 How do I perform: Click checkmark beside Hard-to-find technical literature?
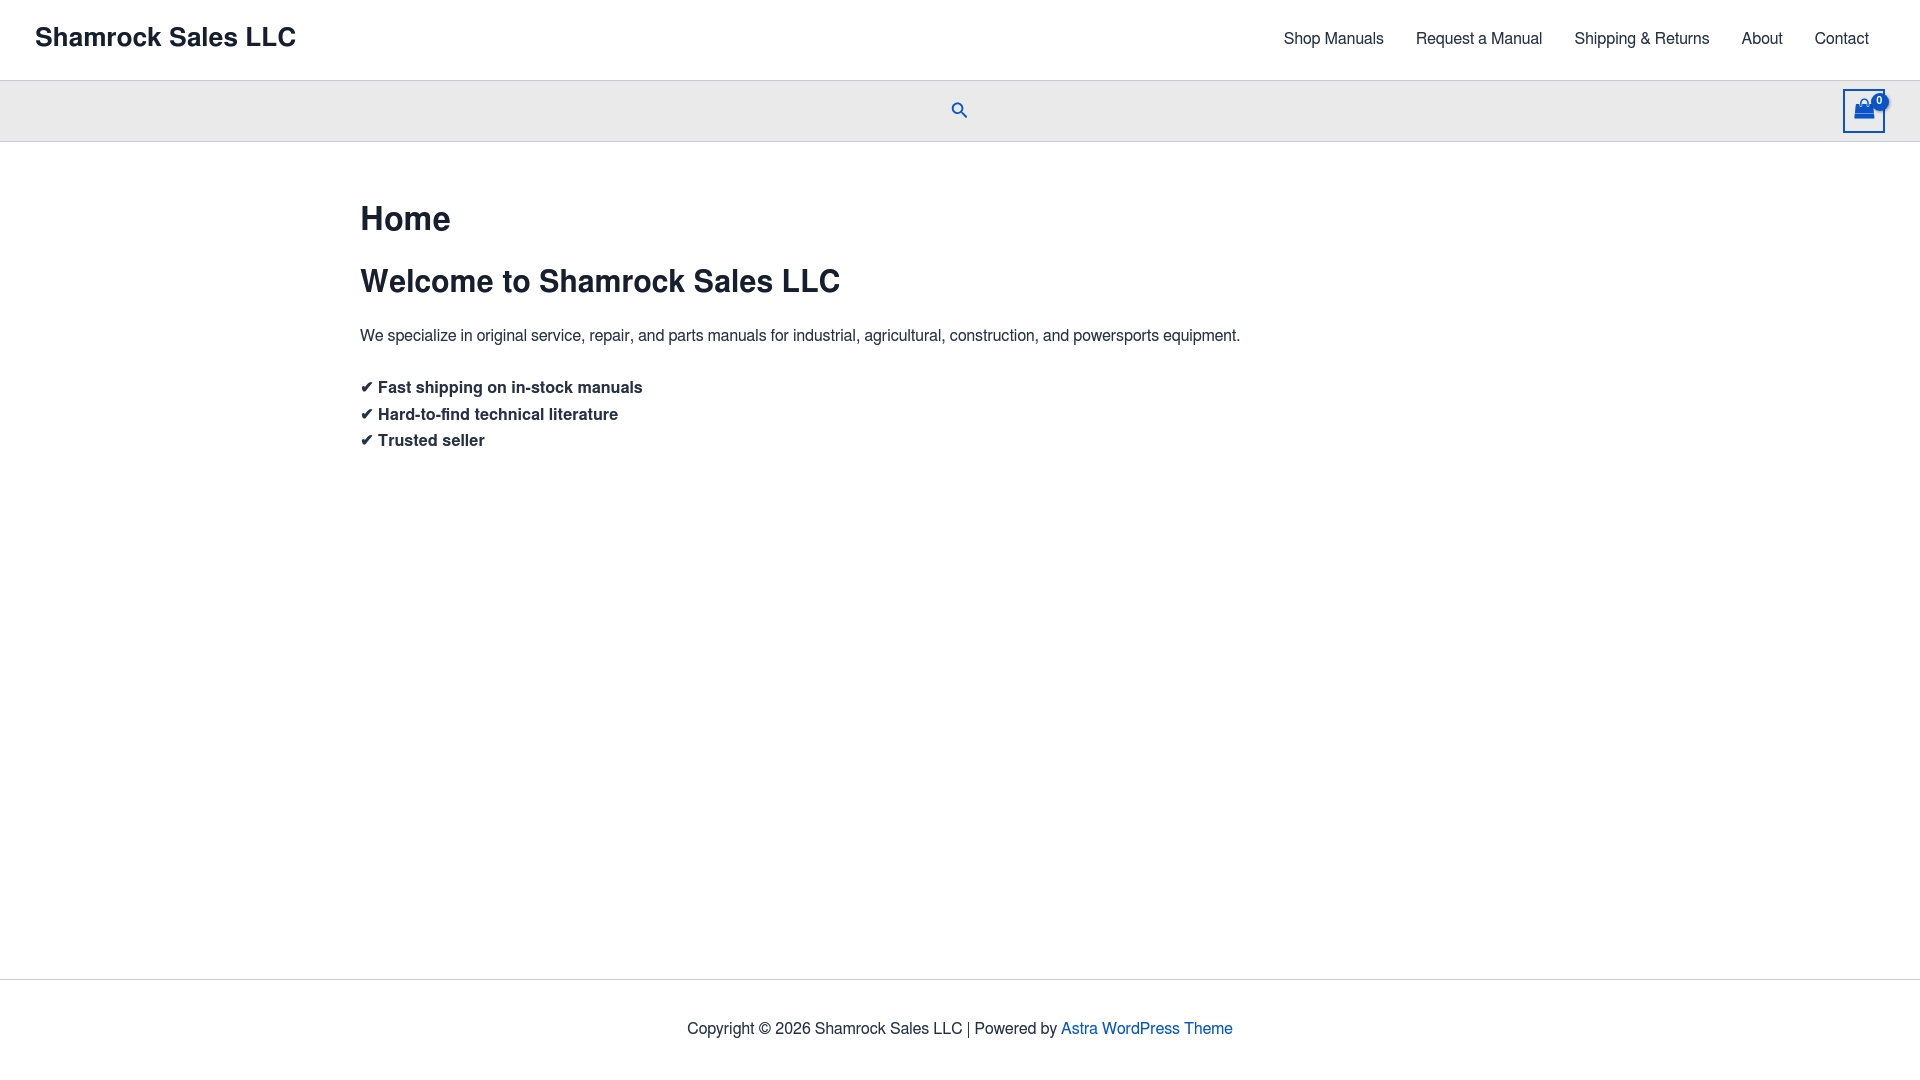(x=366, y=415)
